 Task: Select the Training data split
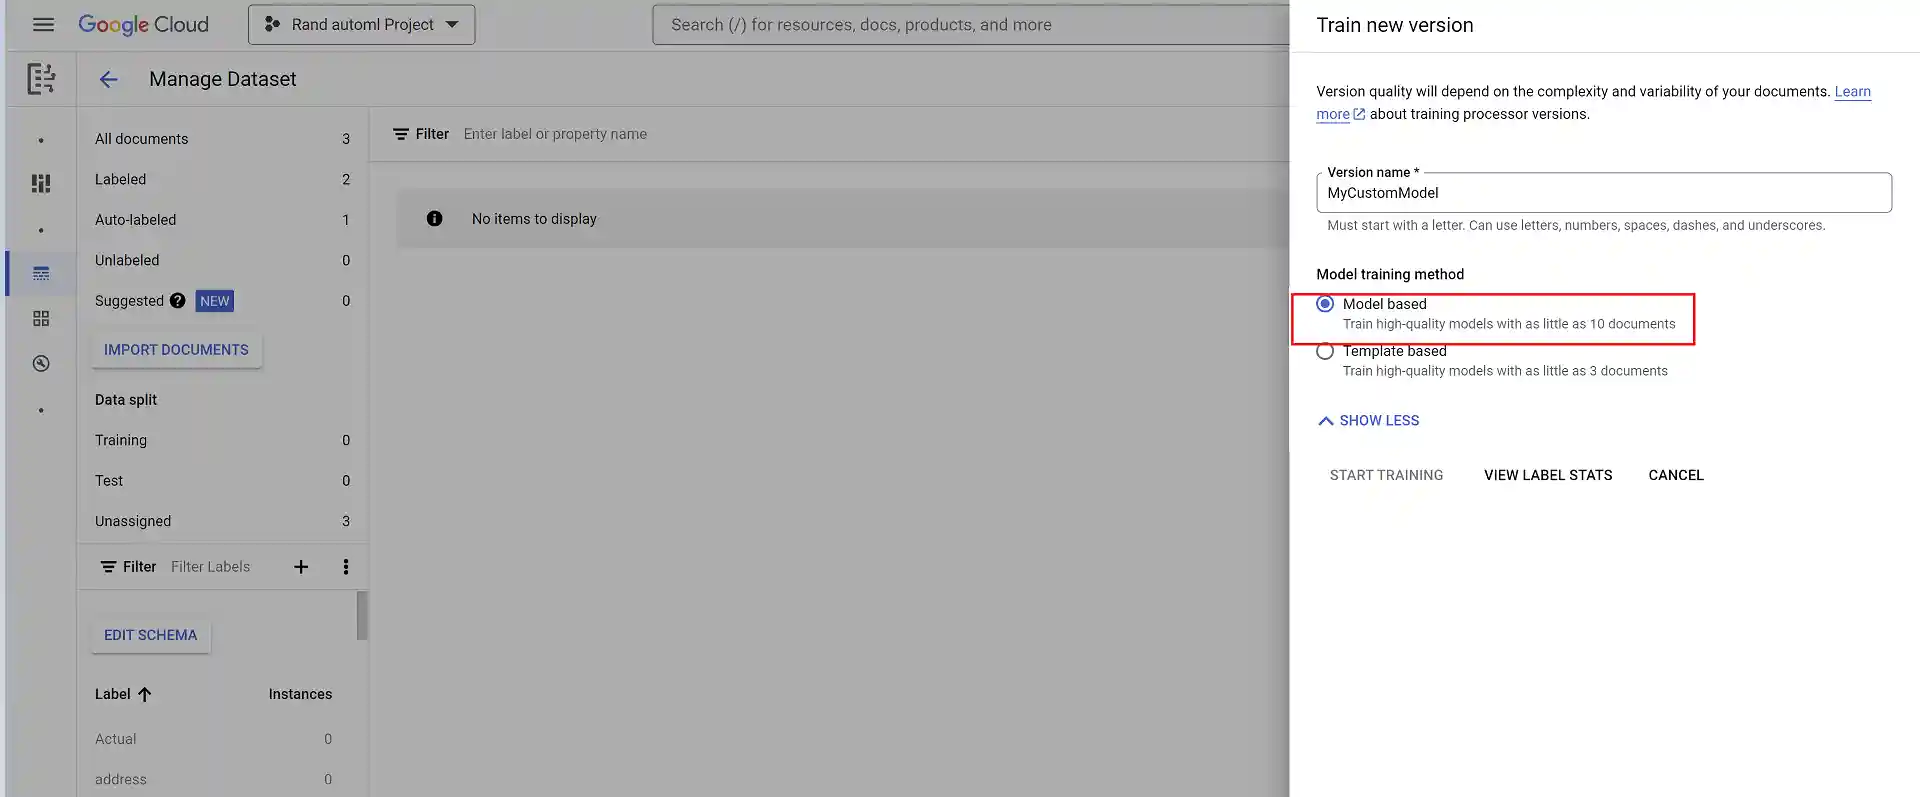(222, 440)
